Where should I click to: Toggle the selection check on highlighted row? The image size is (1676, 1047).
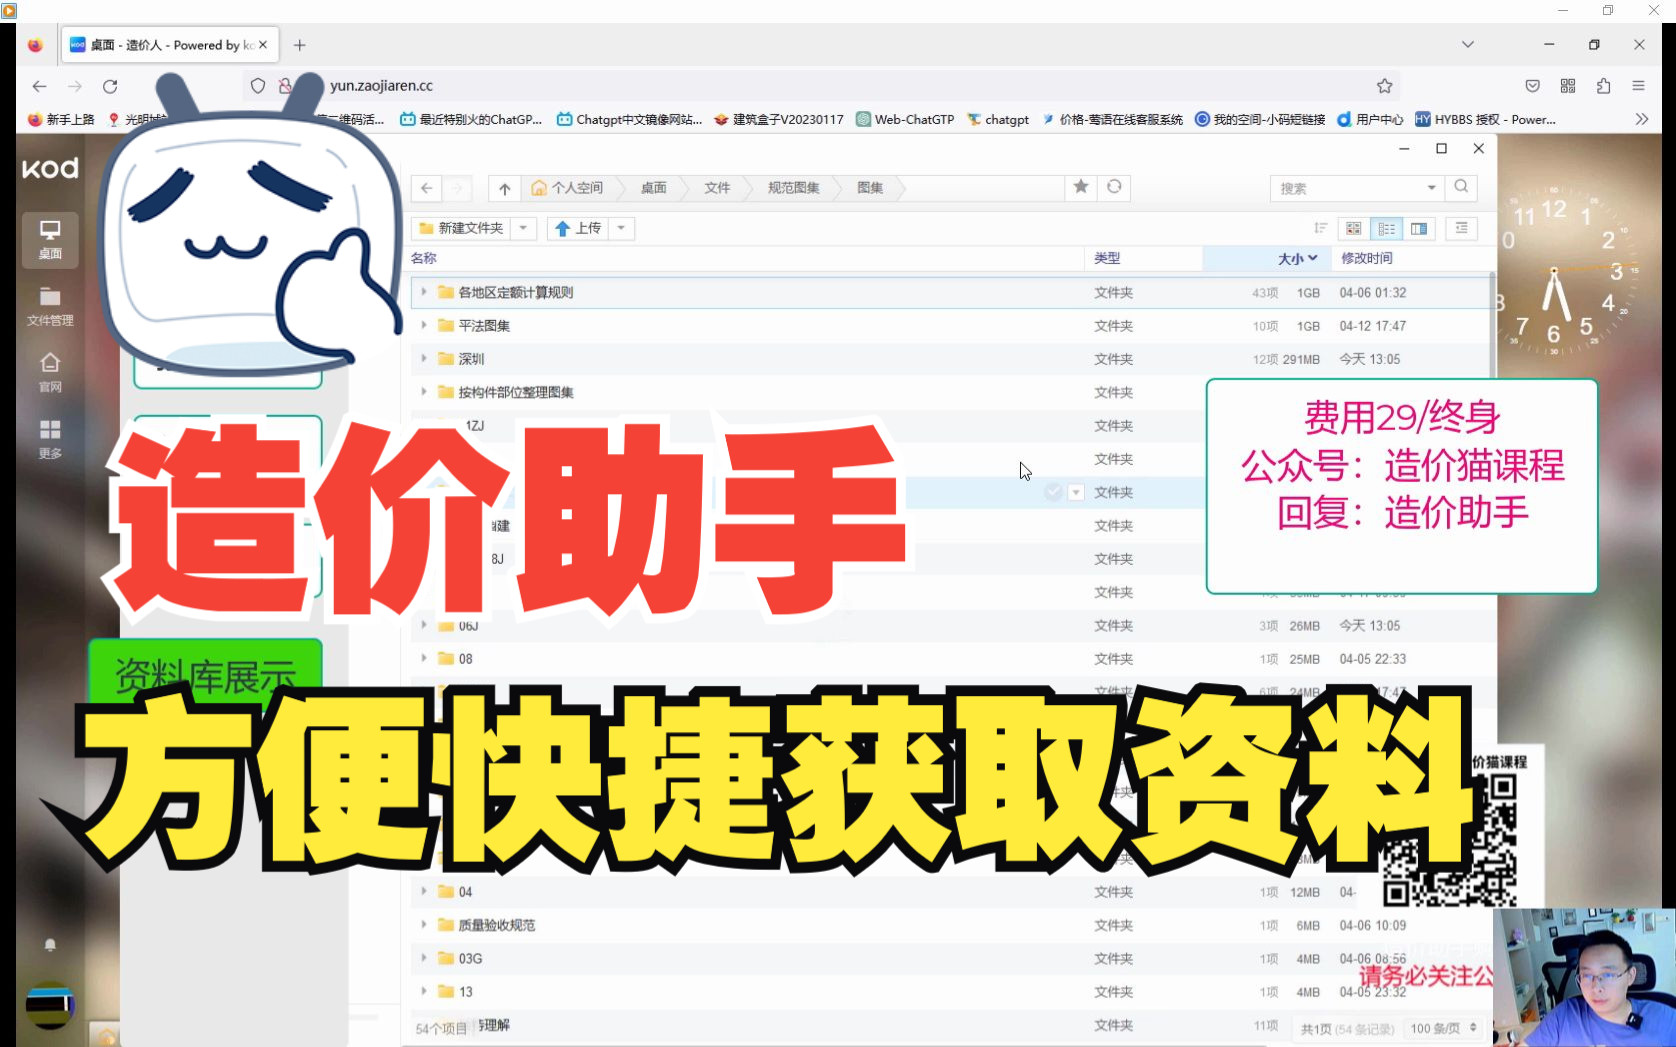[1053, 492]
